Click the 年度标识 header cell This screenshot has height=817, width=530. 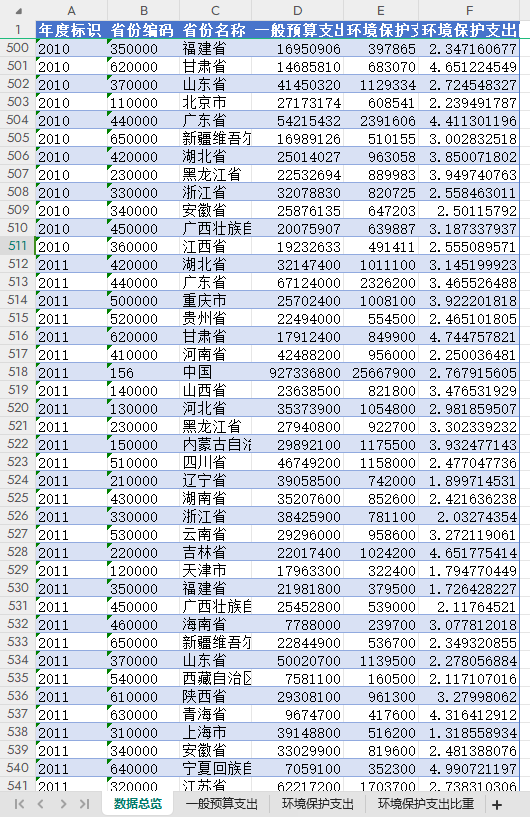pos(71,30)
